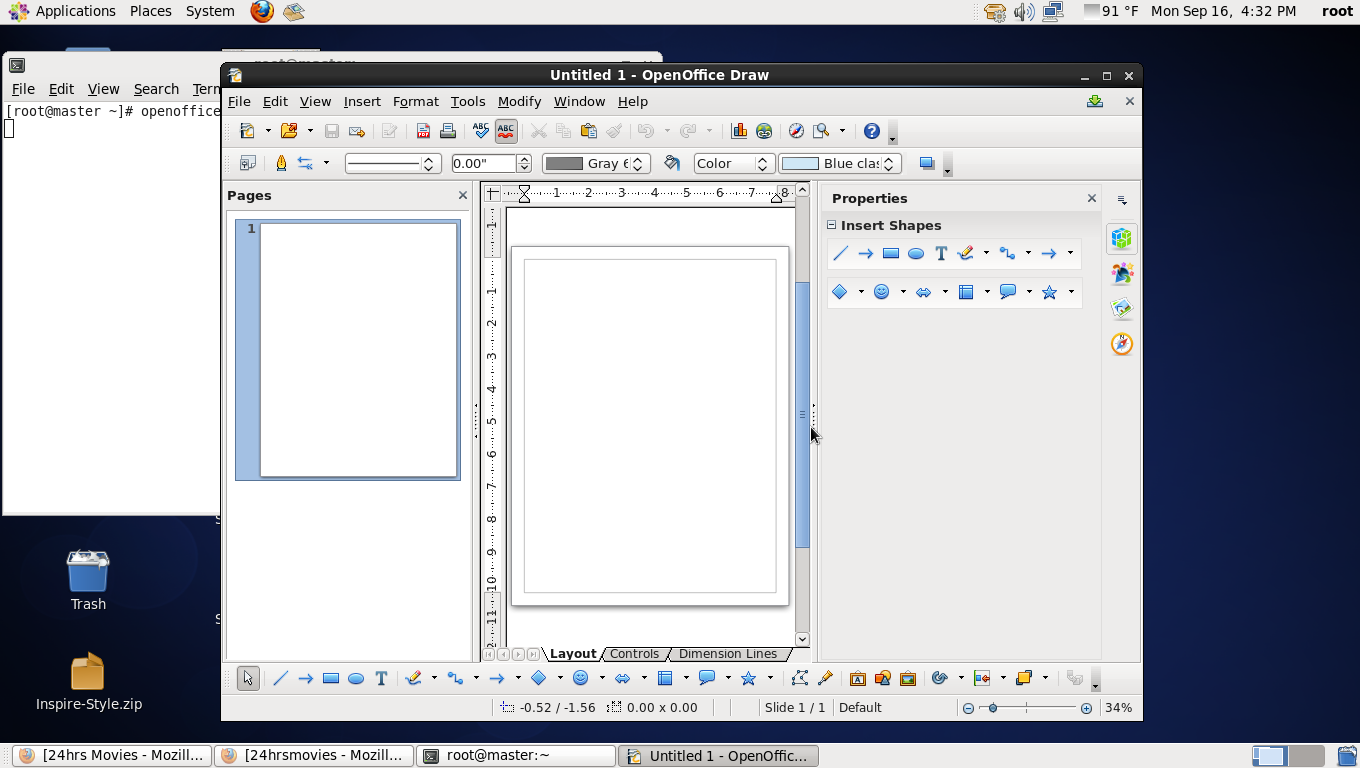Click the Area paint bucket icon
This screenshot has width=1360, height=768.
672,163
